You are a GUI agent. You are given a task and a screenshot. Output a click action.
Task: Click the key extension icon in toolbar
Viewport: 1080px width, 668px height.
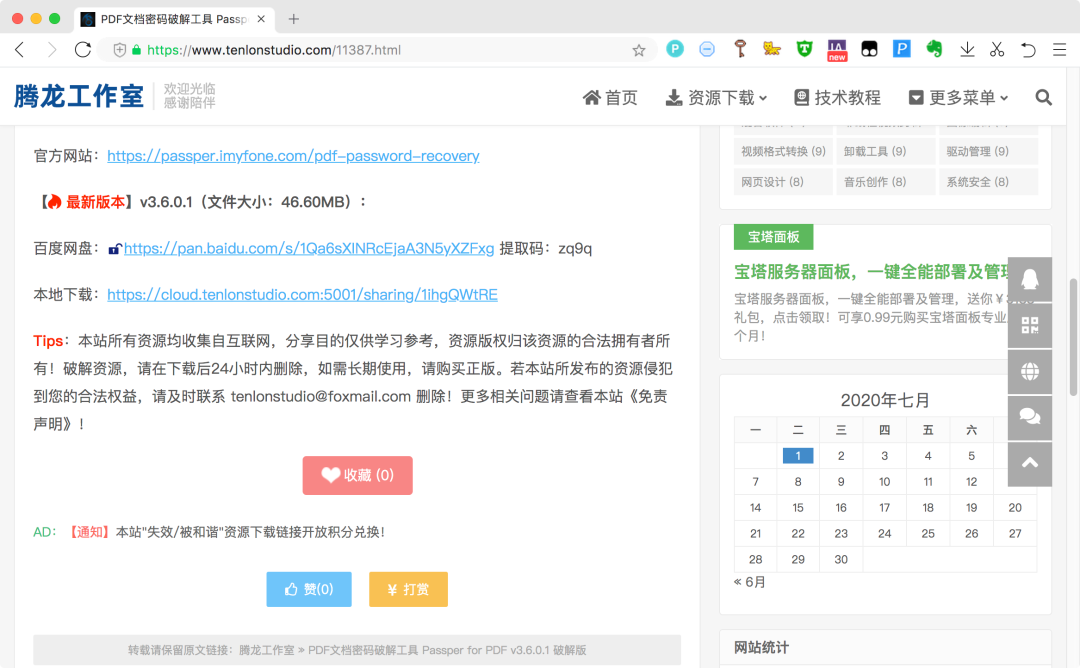tap(740, 49)
